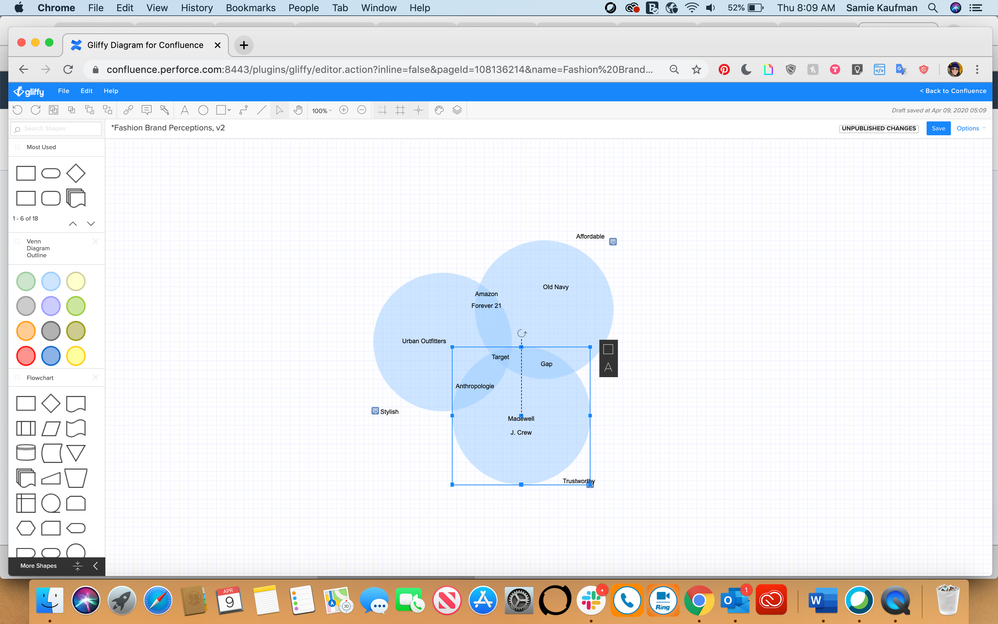
Task: Go Back to Confluence link
Action: tap(953, 91)
